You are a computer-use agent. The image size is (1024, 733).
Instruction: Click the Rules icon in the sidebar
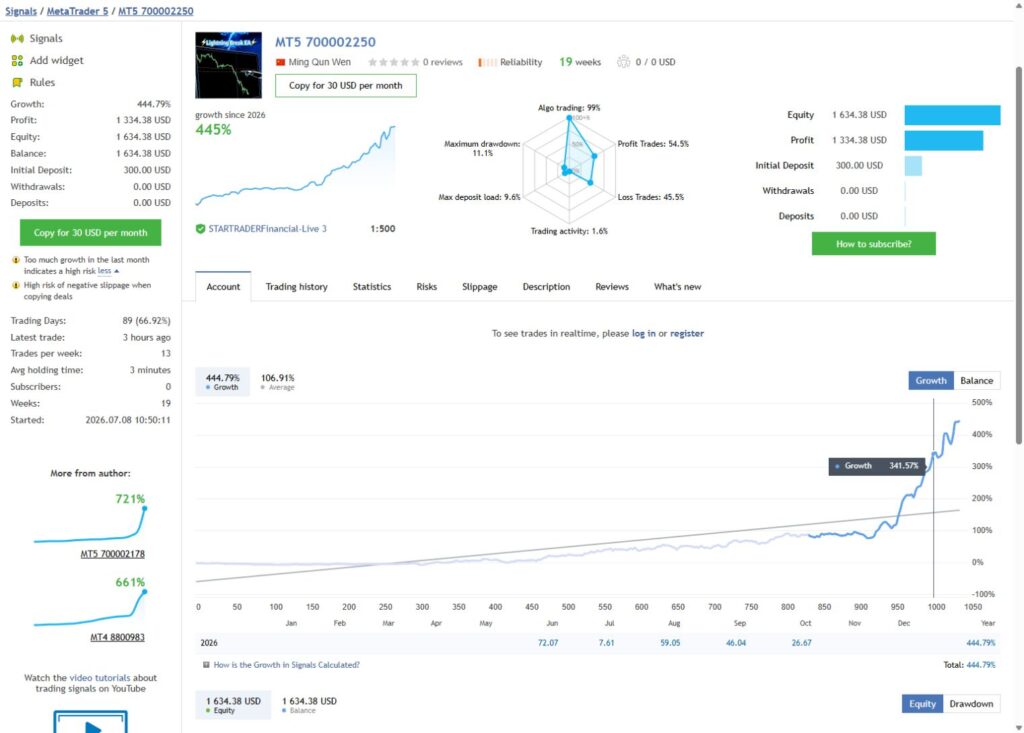[x=17, y=82]
